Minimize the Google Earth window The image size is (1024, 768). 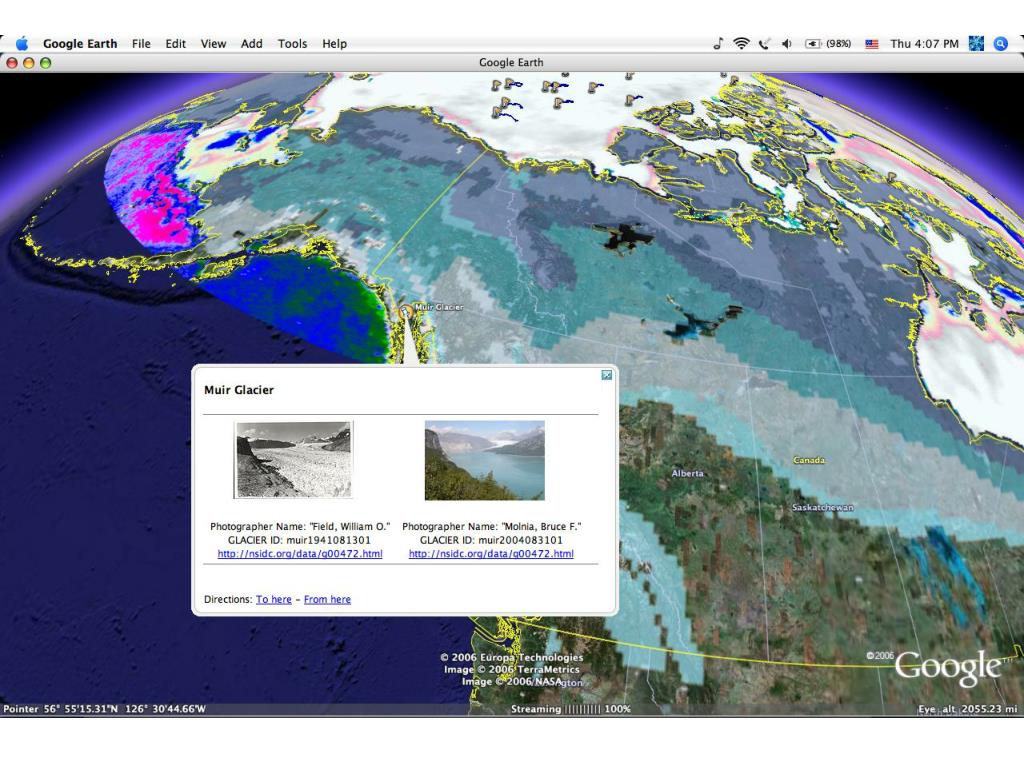(28, 63)
